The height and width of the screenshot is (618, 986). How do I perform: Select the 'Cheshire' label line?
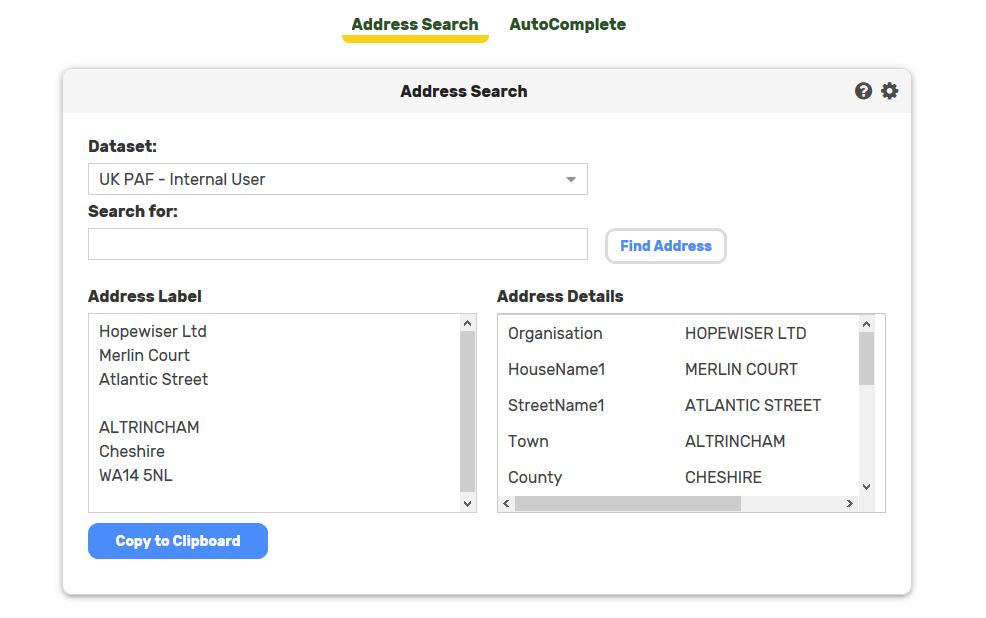[x=132, y=451]
